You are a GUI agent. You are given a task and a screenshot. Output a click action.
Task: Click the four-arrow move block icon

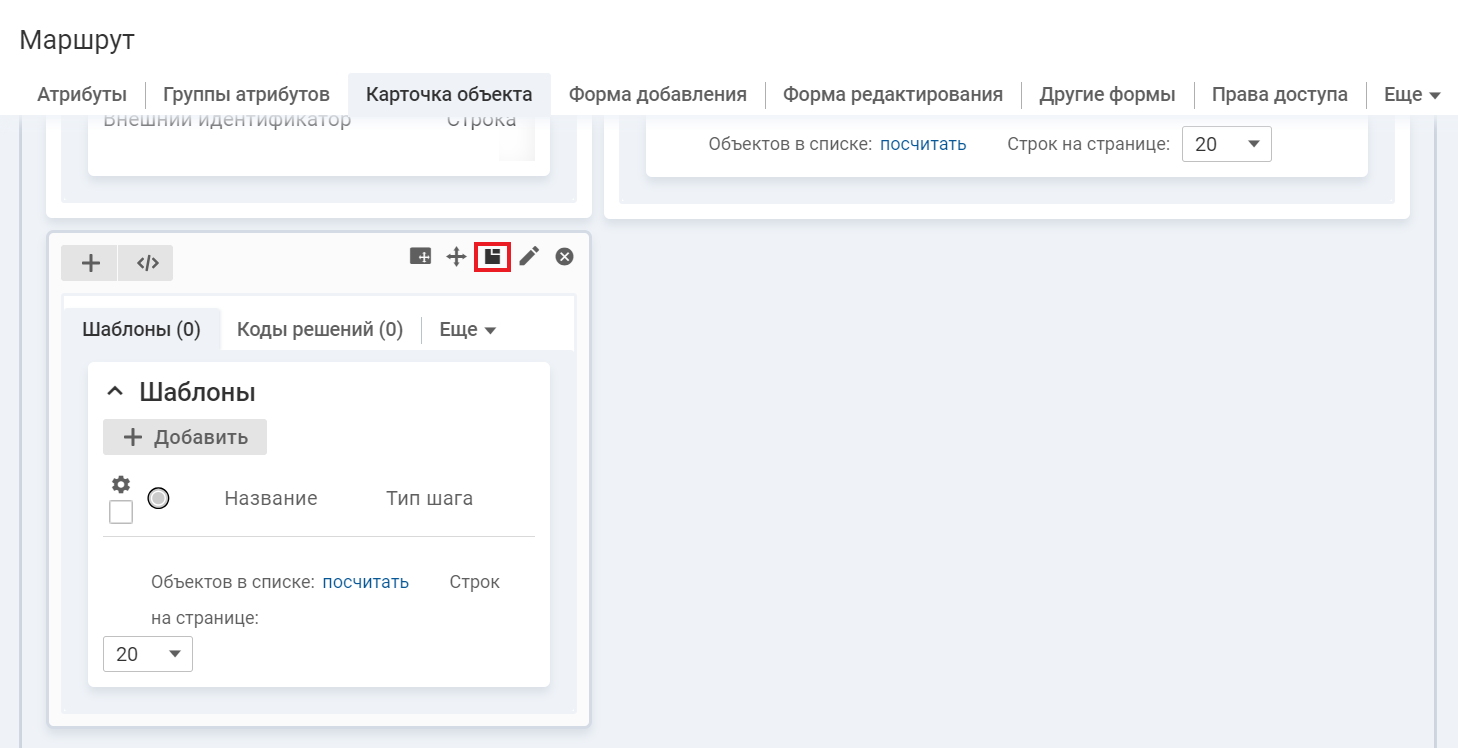point(456,257)
